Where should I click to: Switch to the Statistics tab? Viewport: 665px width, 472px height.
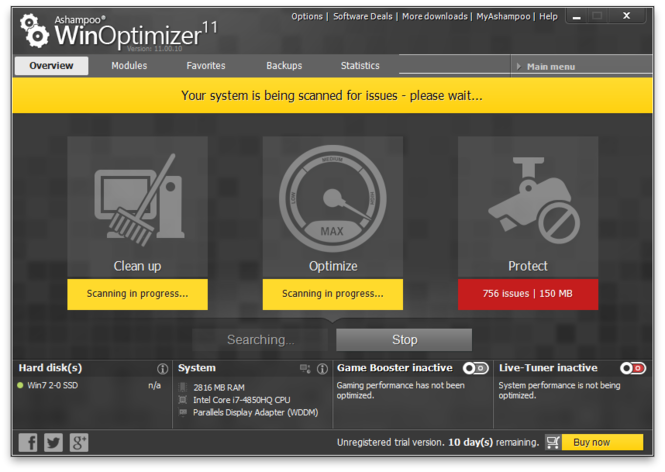[x=360, y=66]
